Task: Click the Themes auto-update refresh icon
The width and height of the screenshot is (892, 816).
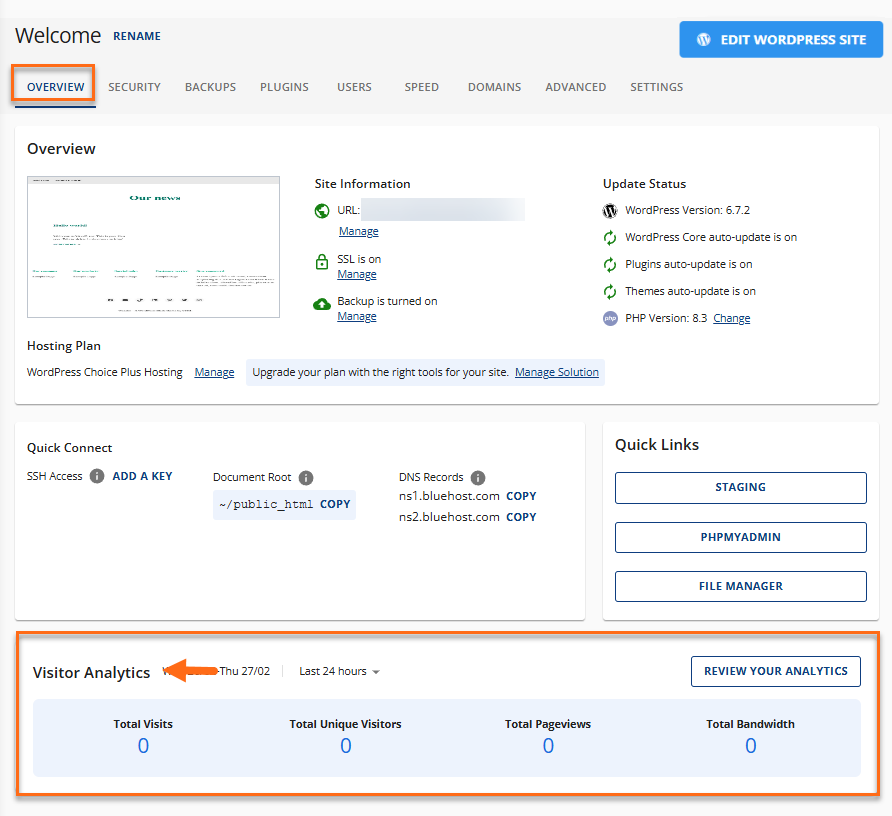Action: click(610, 292)
